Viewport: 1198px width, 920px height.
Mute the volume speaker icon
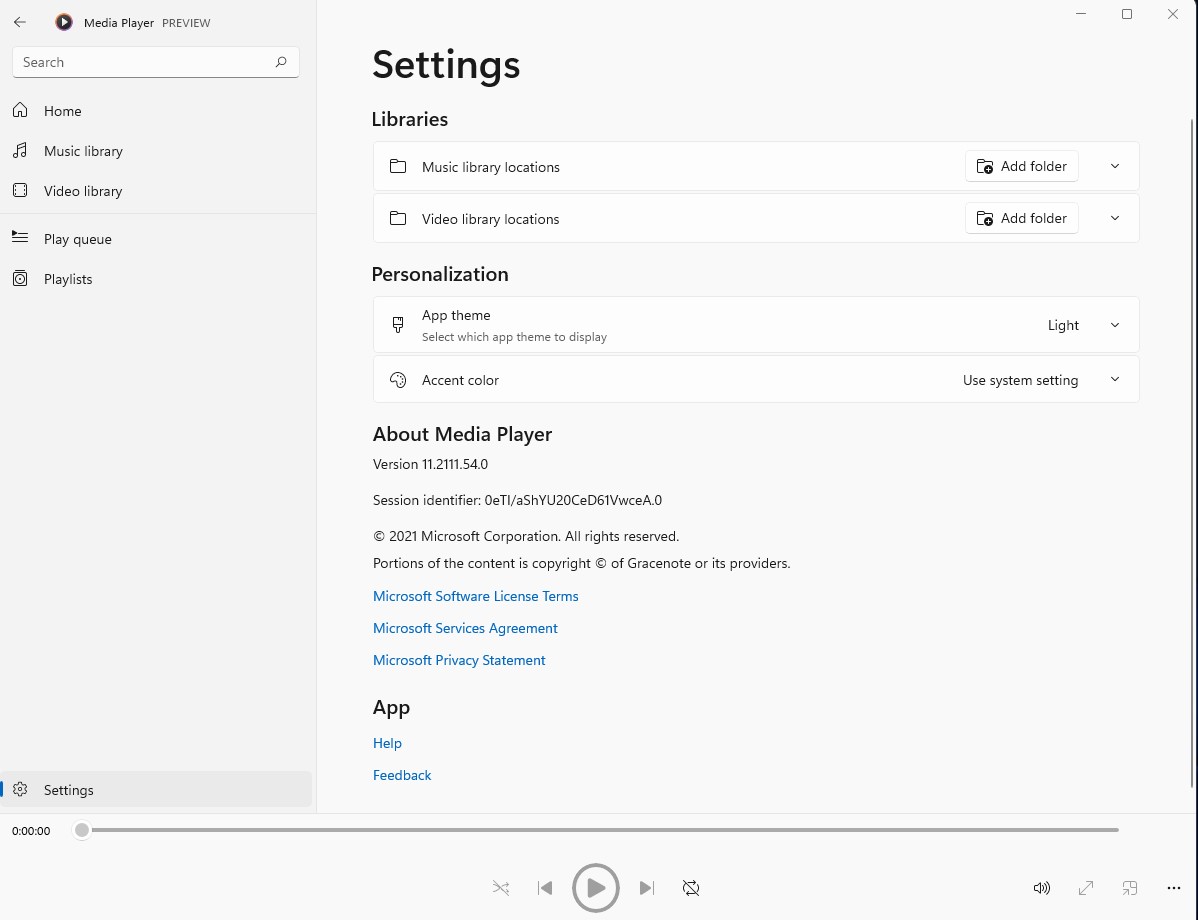tap(1041, 888)
